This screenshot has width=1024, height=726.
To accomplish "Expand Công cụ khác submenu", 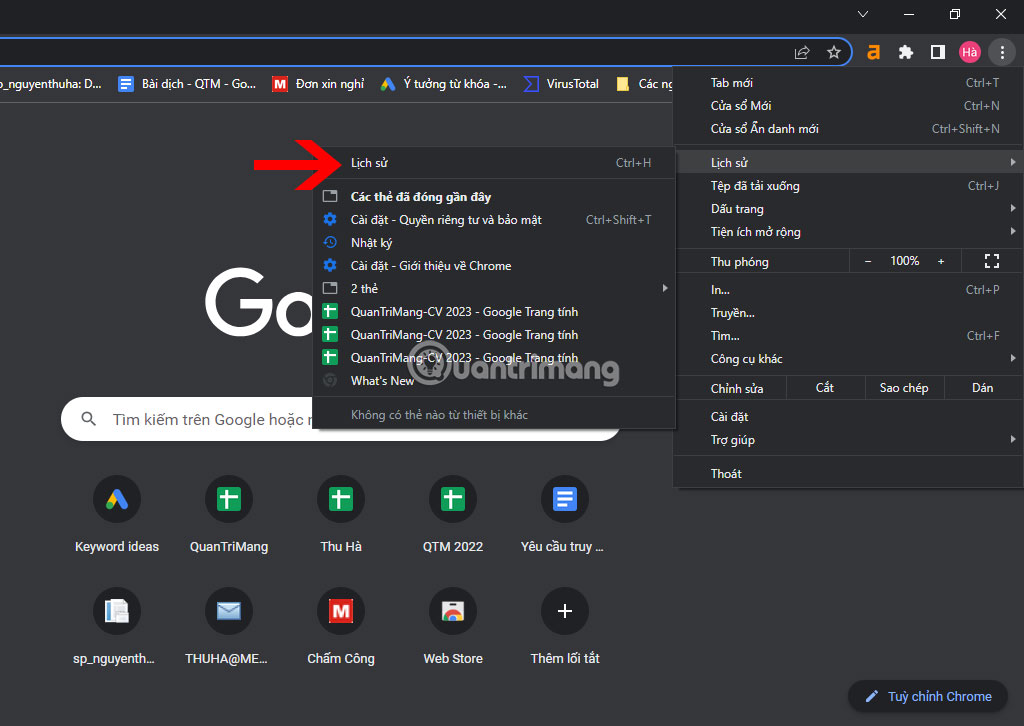I will click(x=848, y=358).
